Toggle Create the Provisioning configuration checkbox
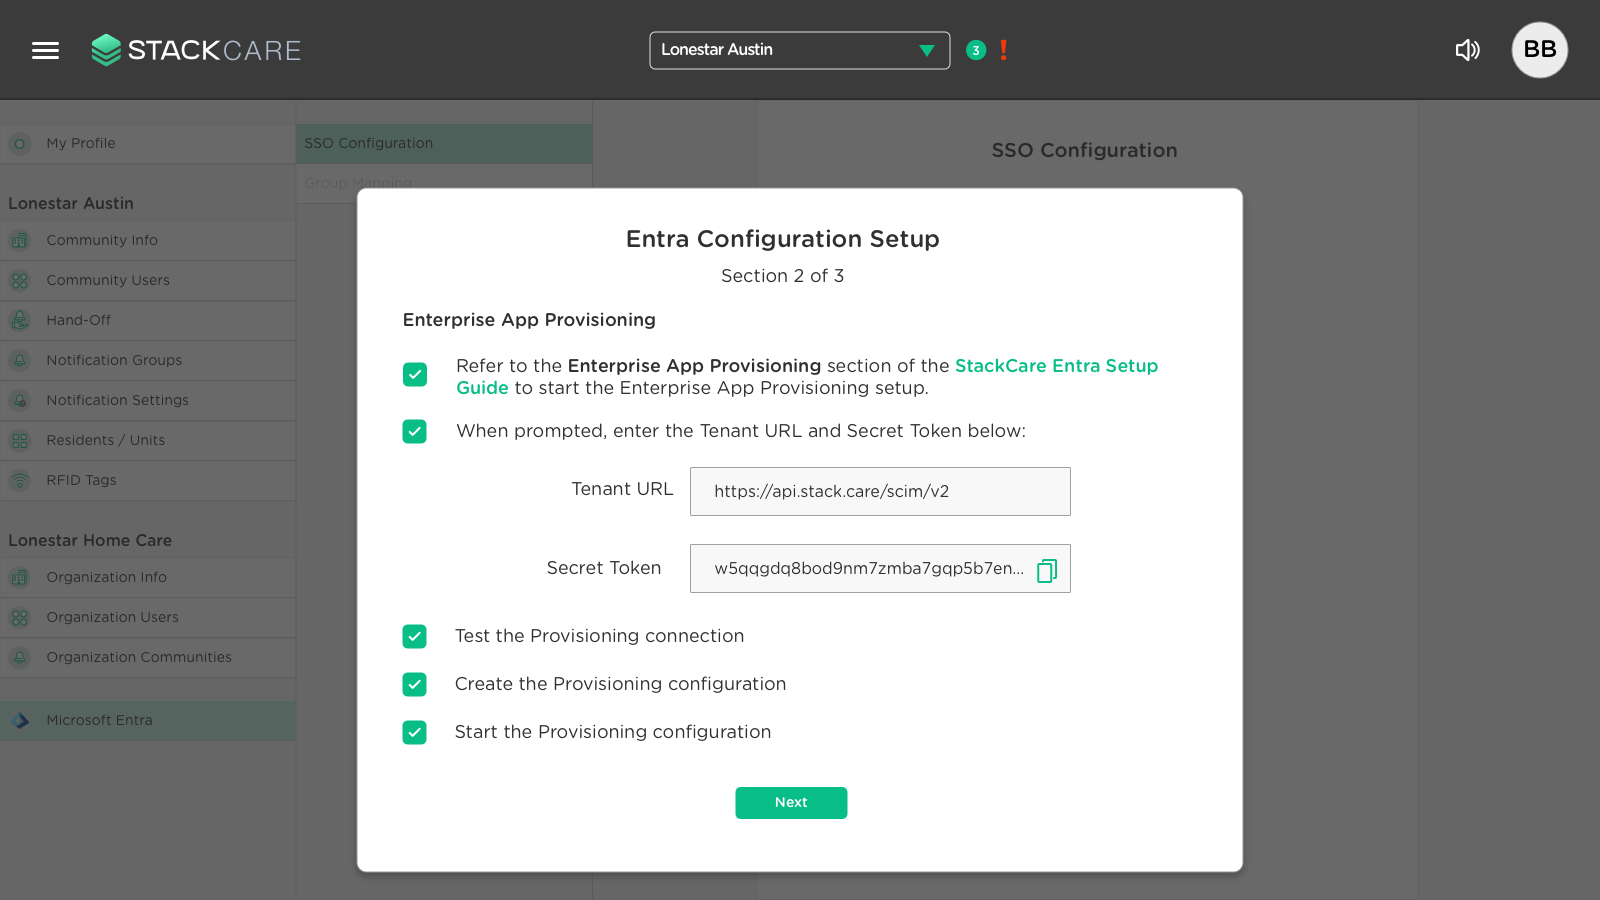Screen dimensions: 1600x900 click(415, 684)
